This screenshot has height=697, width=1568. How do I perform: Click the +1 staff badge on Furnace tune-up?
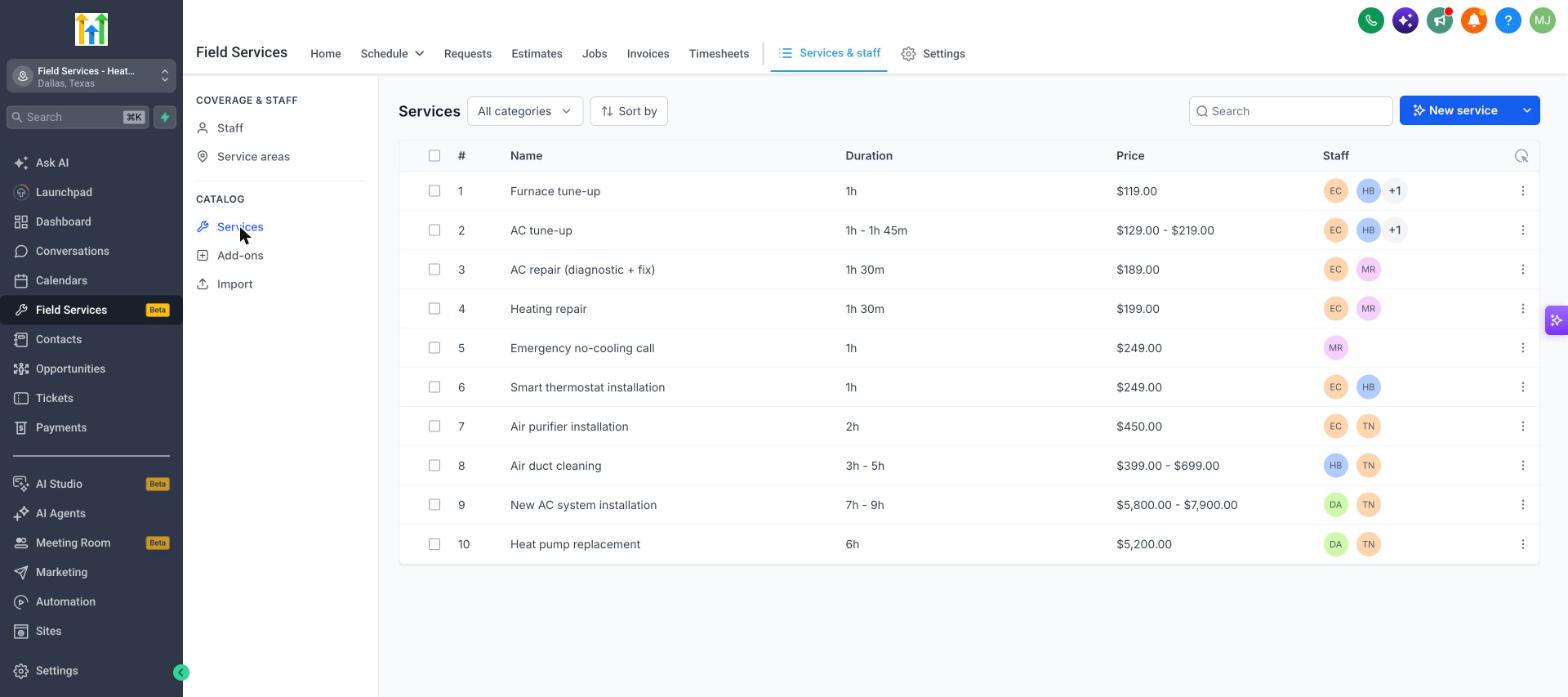tap(1395, 191)
